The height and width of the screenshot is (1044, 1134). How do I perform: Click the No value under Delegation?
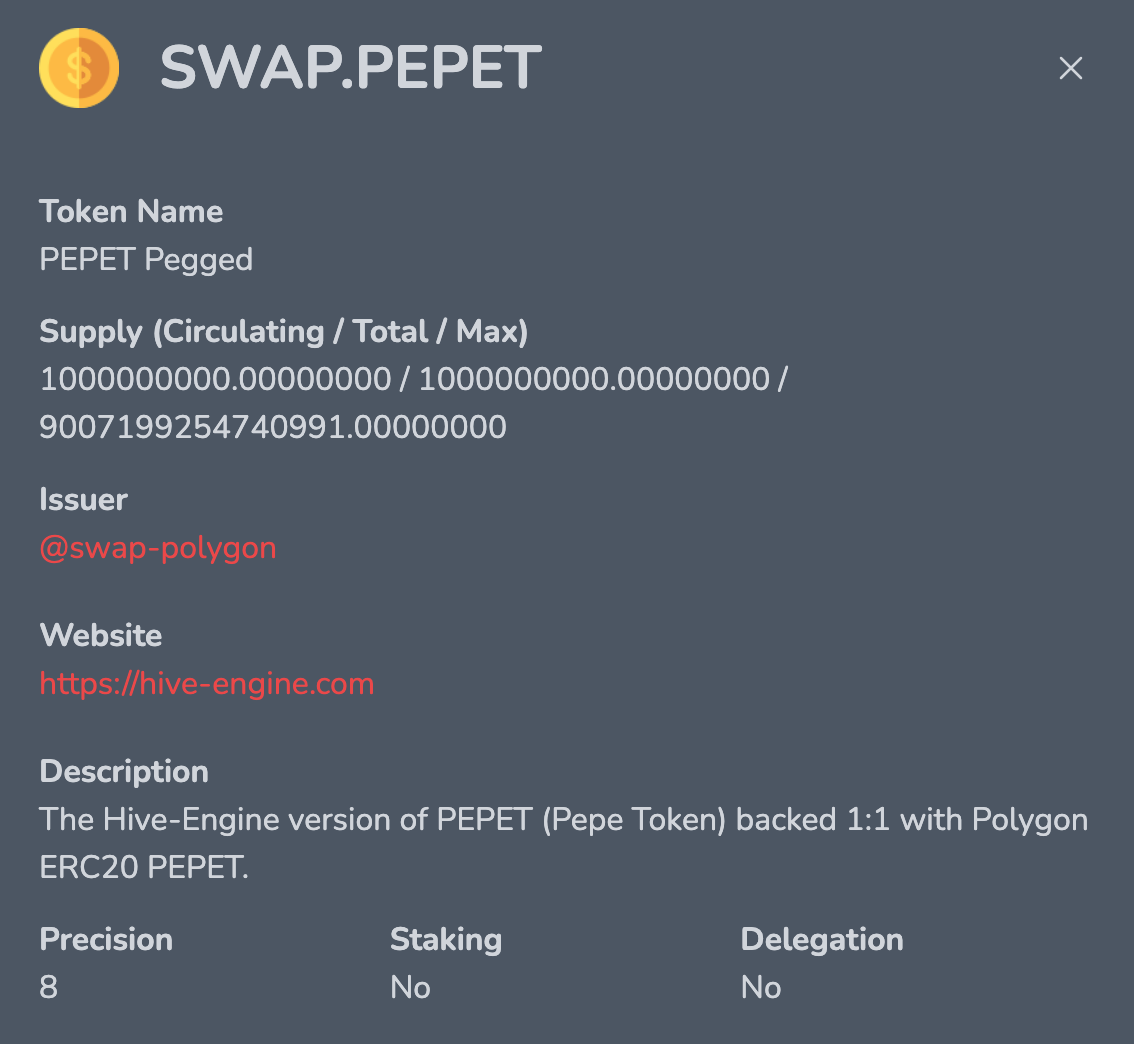coord(761,987)
